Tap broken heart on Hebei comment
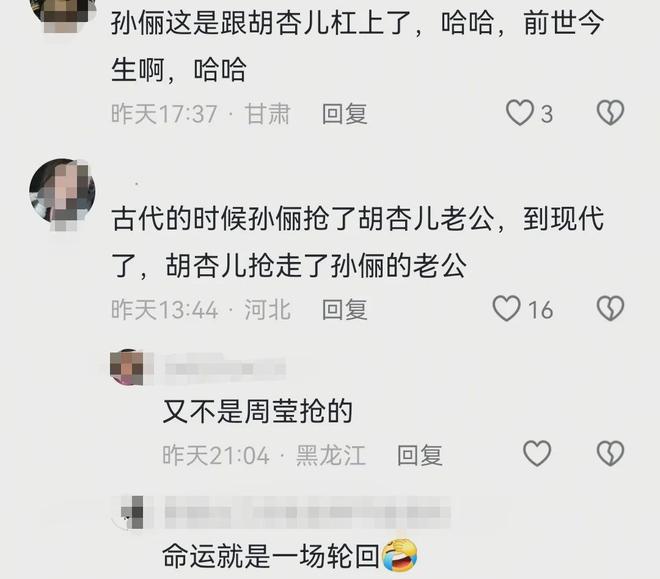 coord(610,308)
